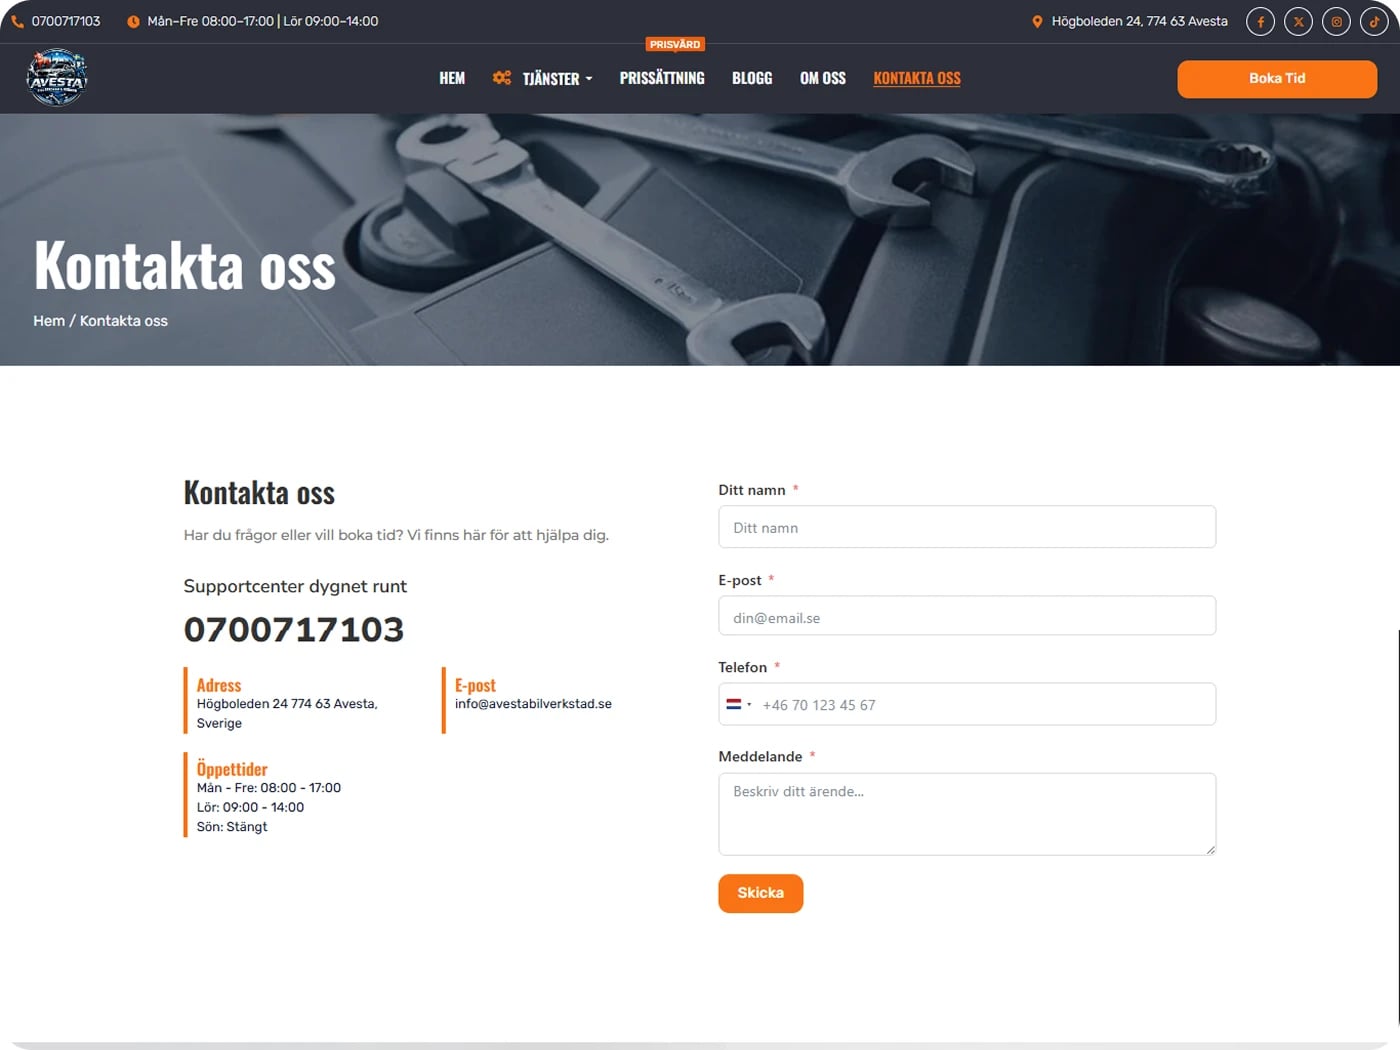Click the 'Mån - Fre: 08:00 - 17:00' line

(269, 788)
